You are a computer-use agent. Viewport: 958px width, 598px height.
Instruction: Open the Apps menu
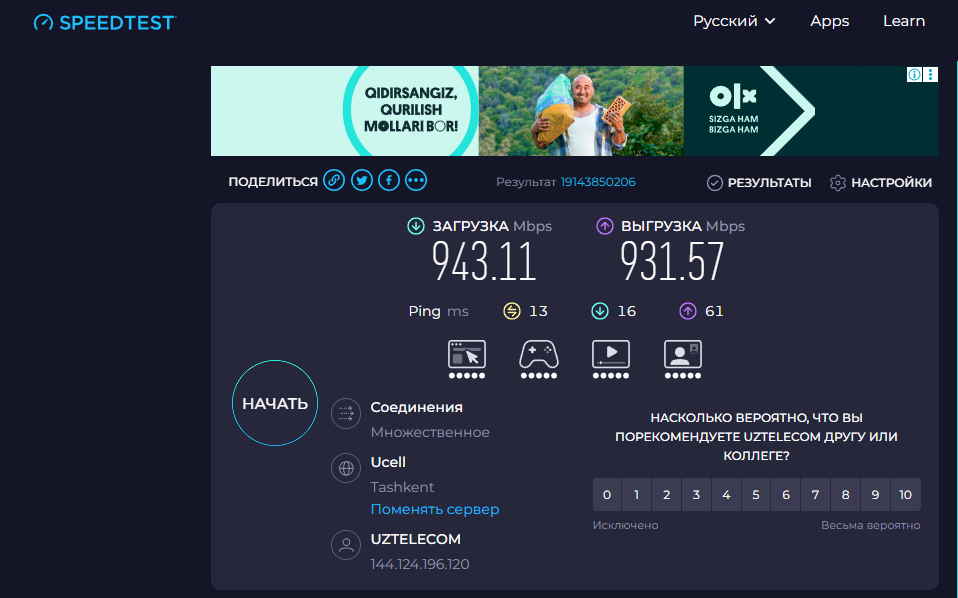(x=830, y=21)
